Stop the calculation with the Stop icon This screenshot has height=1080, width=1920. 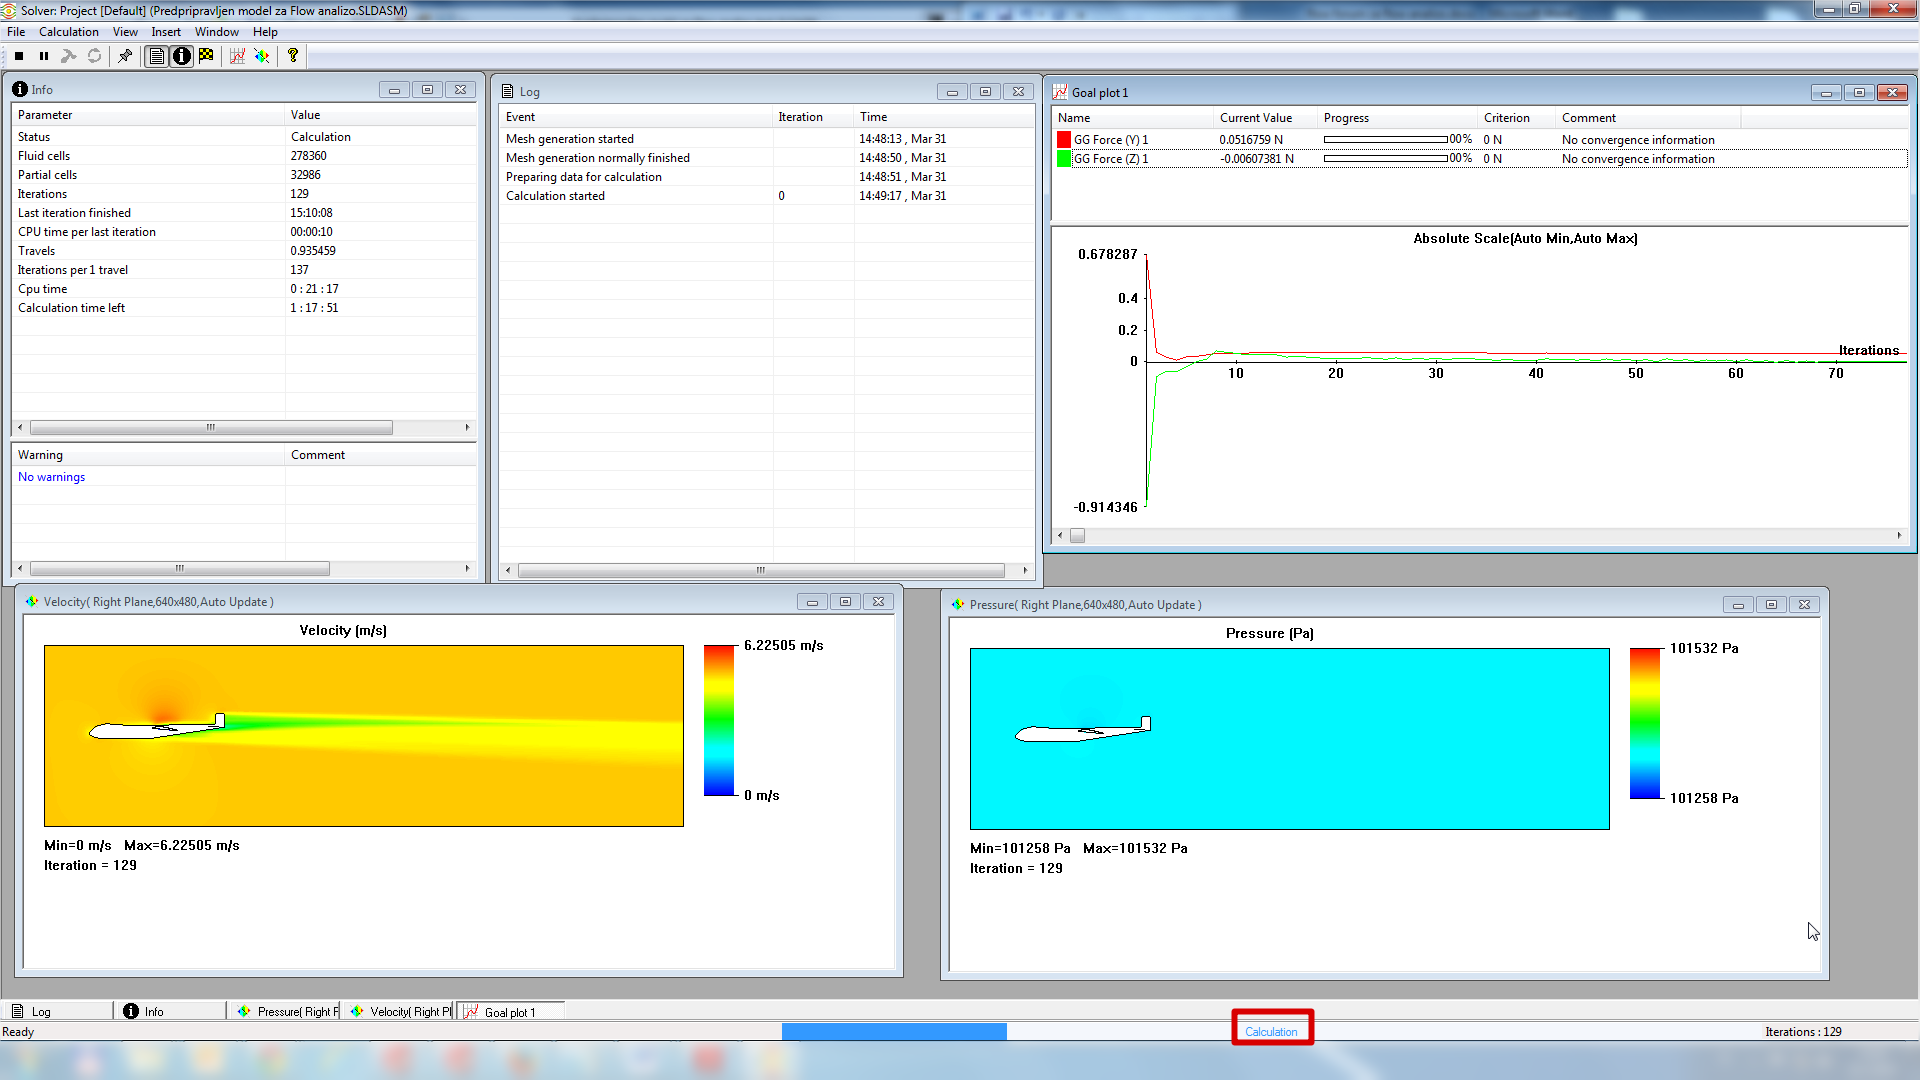coord(19,56)
